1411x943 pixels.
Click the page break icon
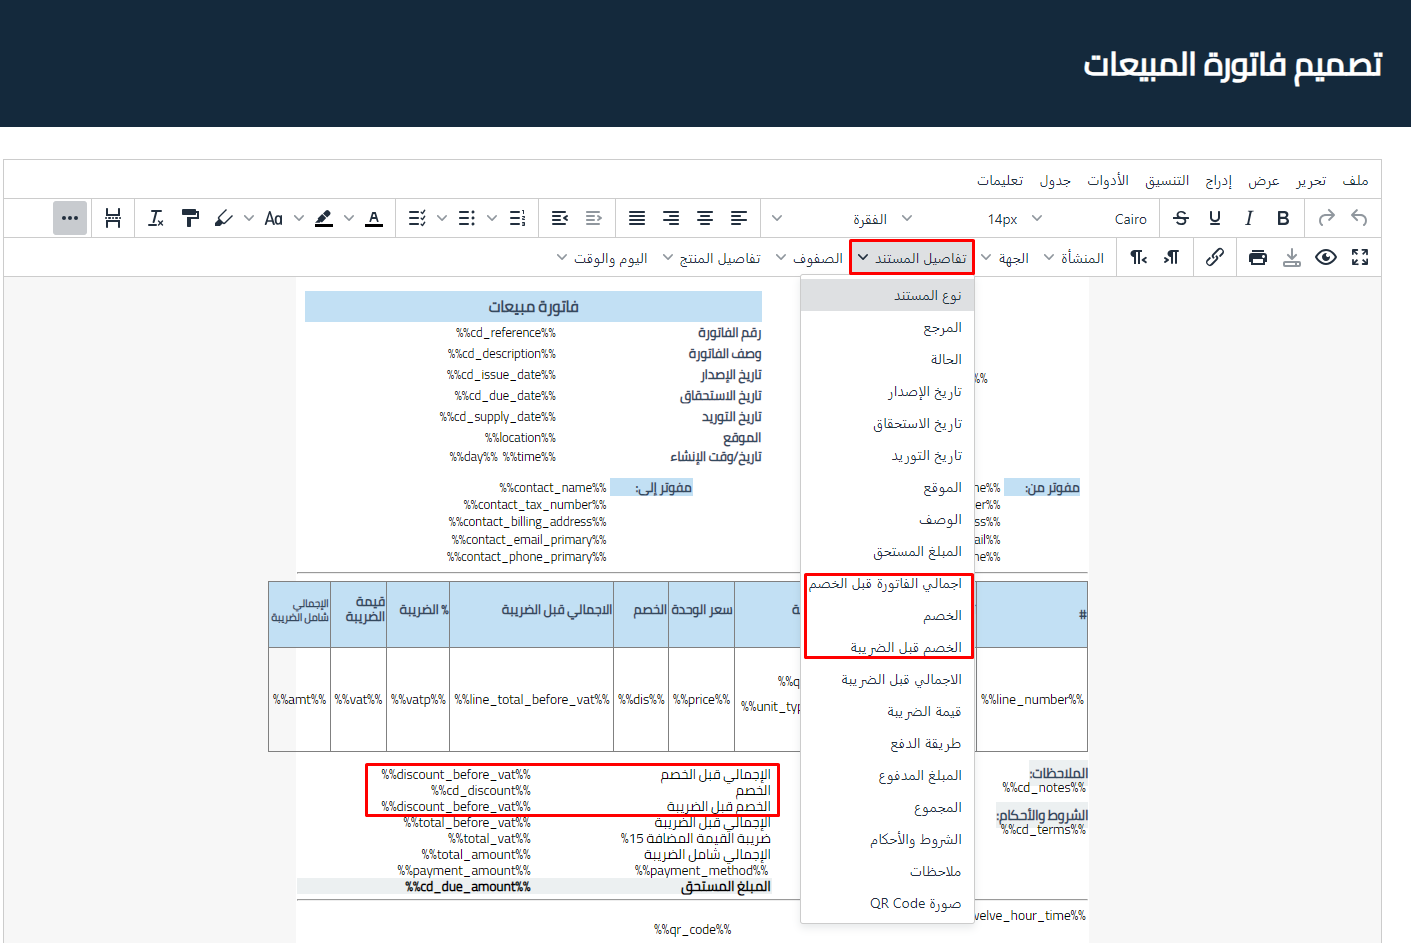pos(113,218)
